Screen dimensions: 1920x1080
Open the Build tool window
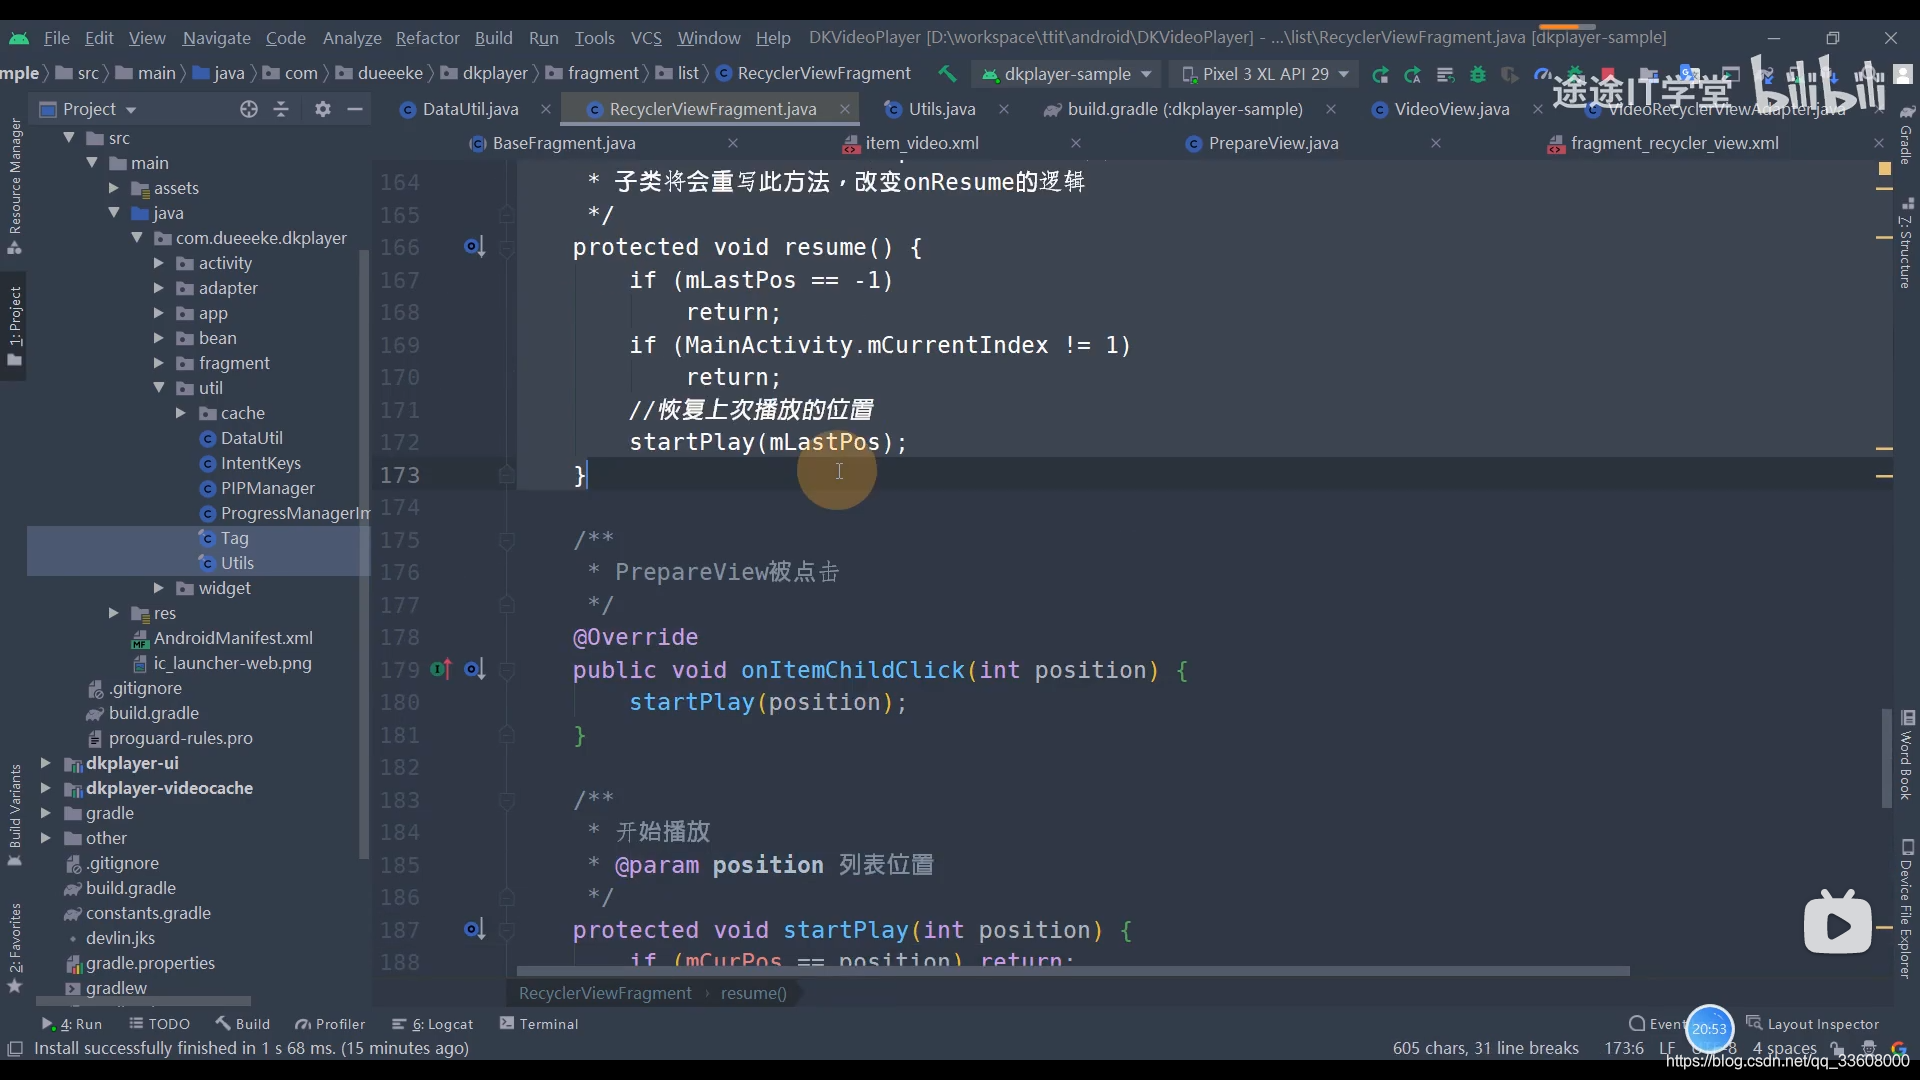click(x=243, y=1024)
